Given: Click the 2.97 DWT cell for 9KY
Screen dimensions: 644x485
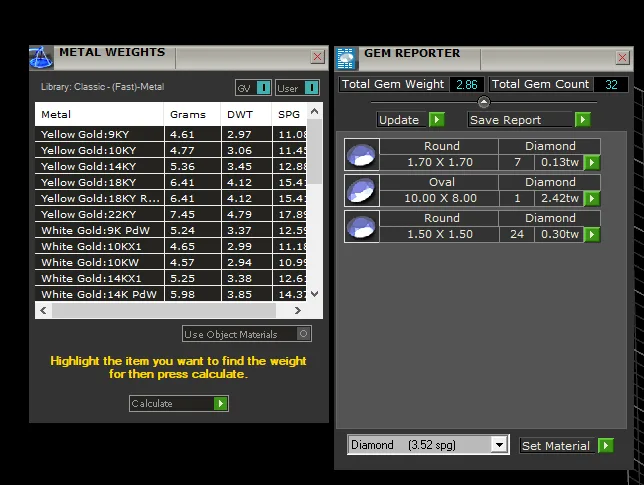Looking at the screenshot, I should [x=246, y=134].
